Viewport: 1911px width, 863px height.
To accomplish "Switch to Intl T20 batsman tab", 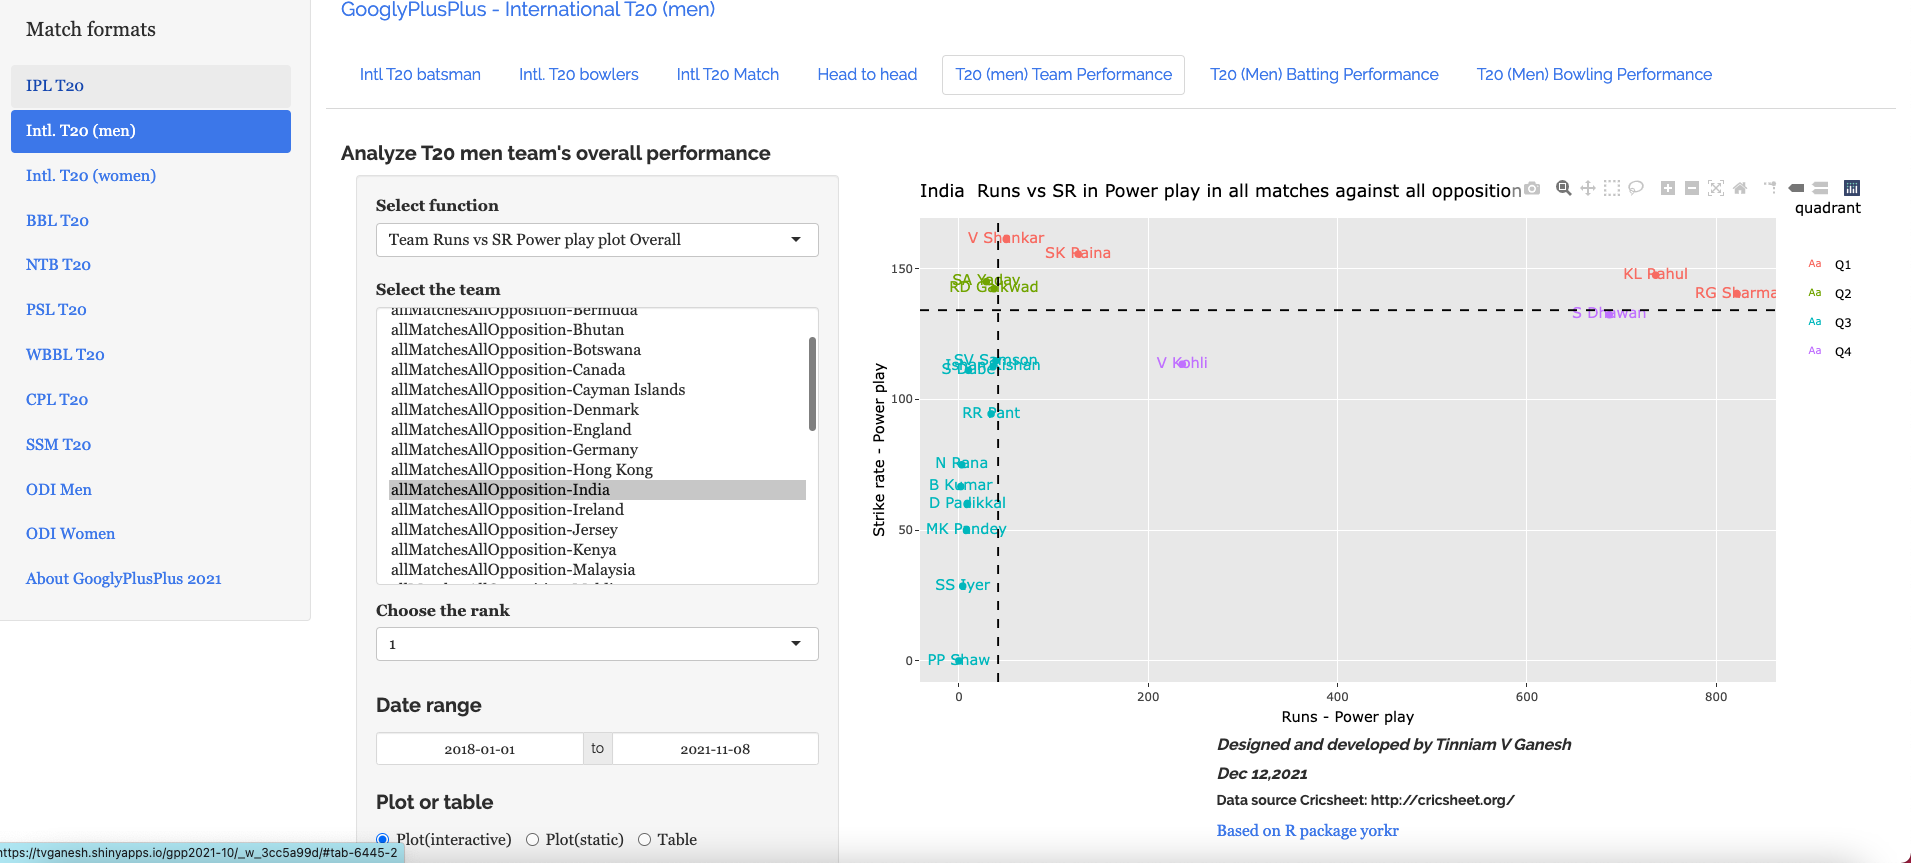I will [x=420, y=75].
